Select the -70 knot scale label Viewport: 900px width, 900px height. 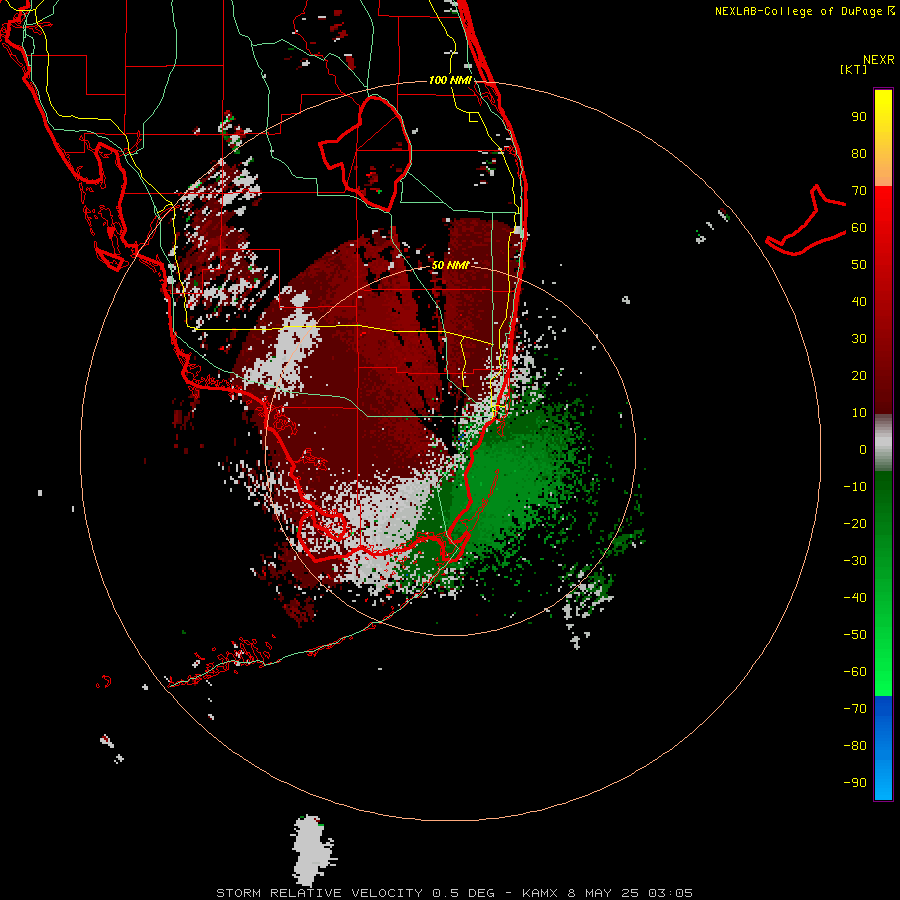point(855,709)
